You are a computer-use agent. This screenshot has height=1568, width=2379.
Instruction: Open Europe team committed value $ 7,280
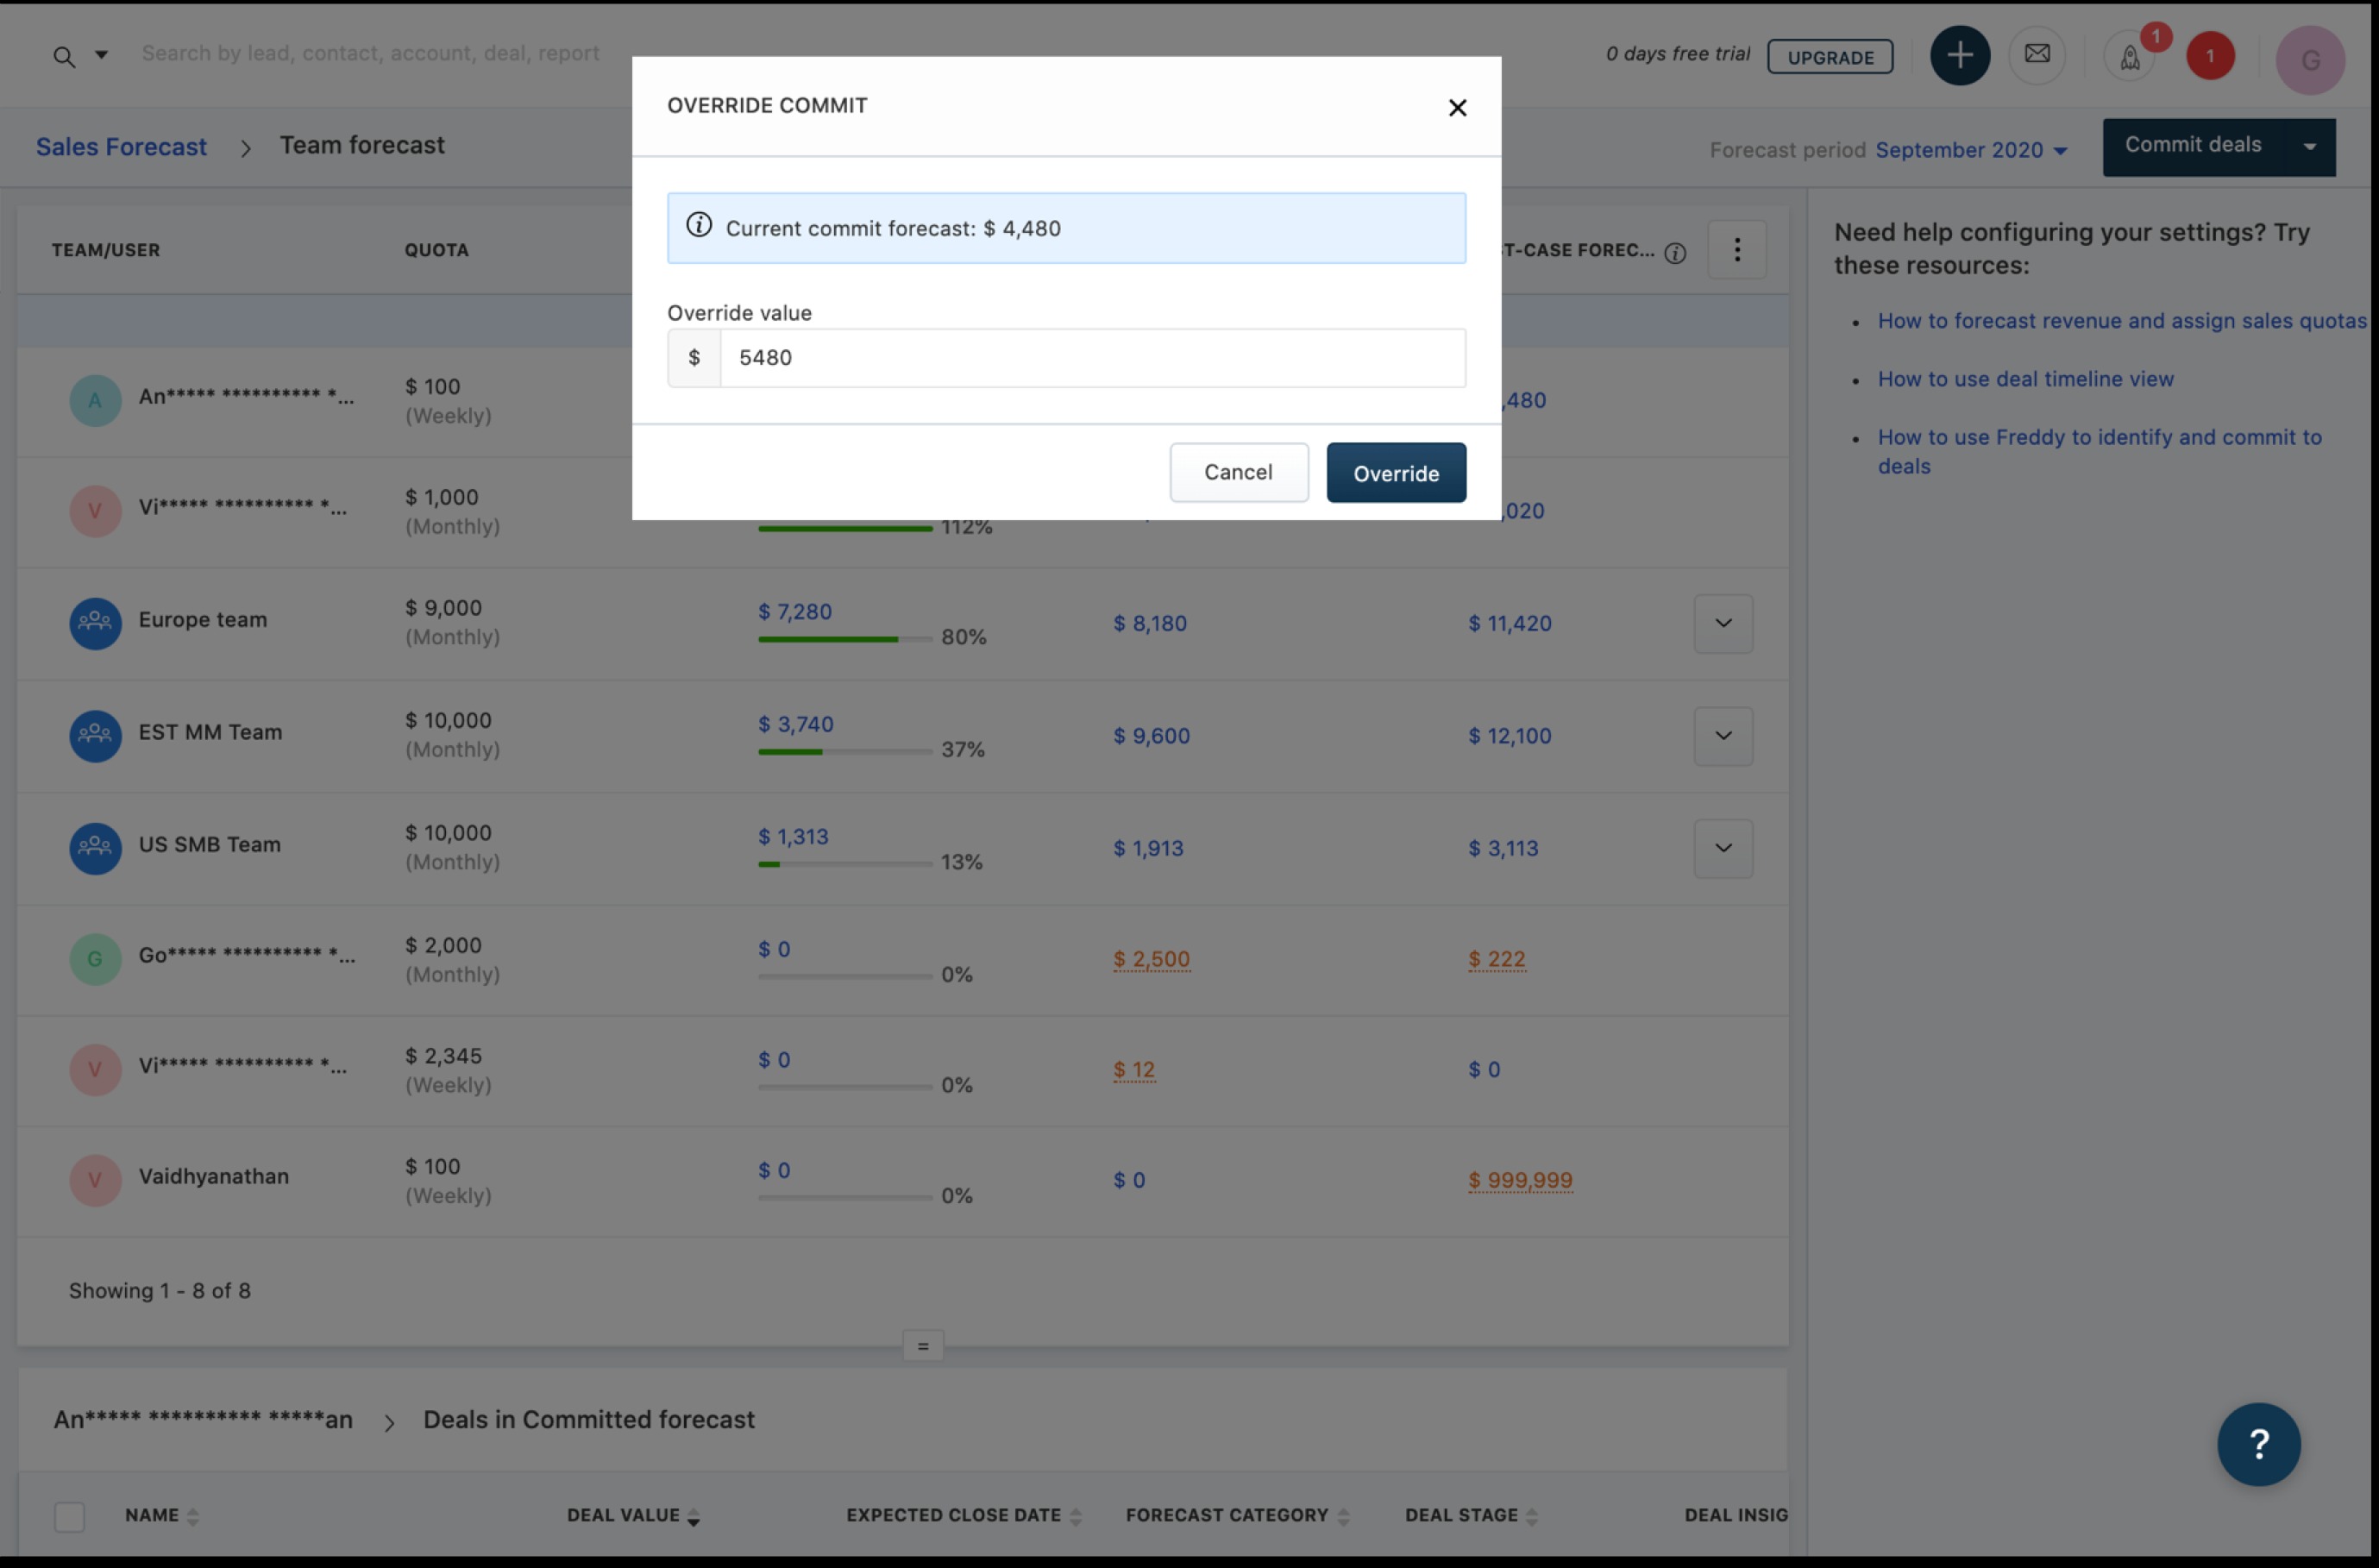tap(795, 611)
